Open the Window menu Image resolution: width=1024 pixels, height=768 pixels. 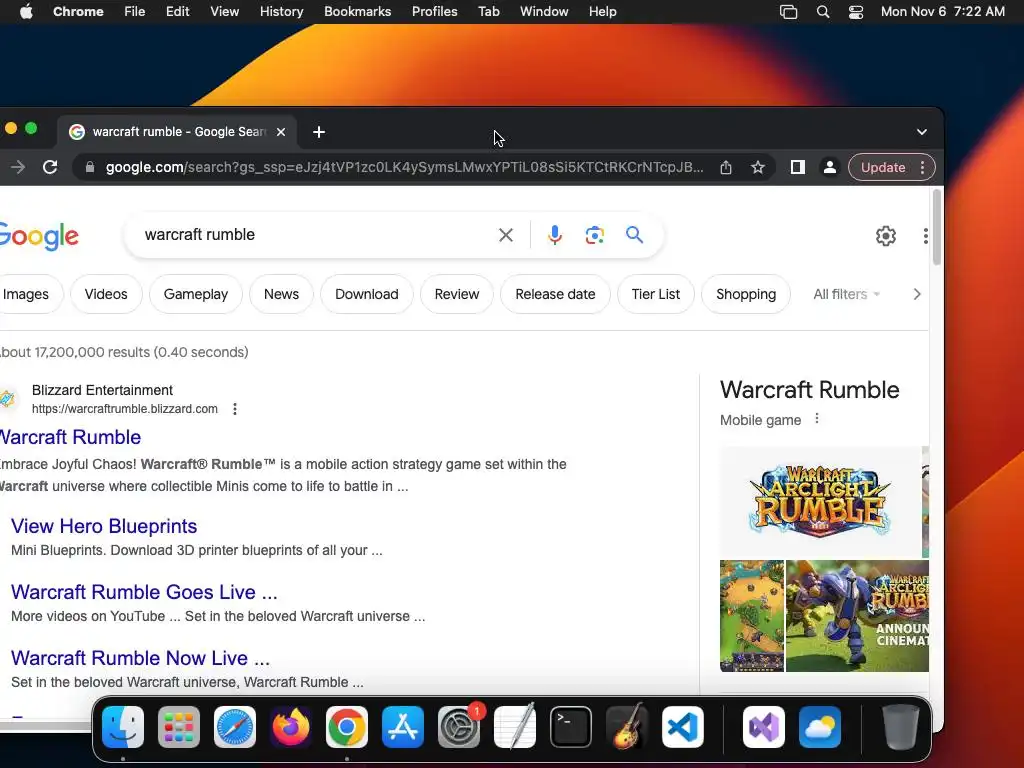544,12
